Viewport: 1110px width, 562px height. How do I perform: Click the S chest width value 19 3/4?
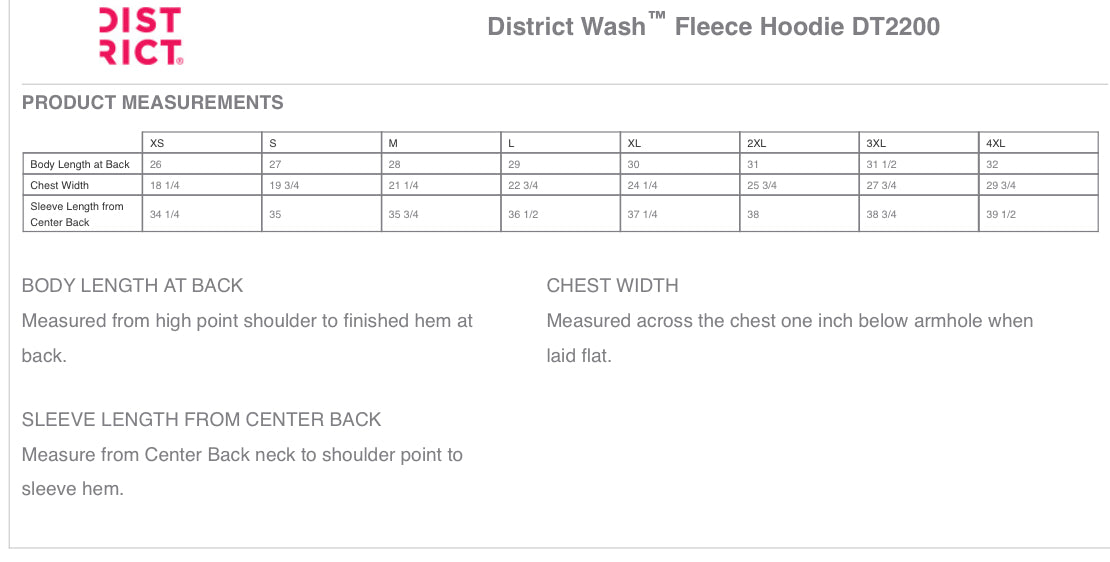284,185
